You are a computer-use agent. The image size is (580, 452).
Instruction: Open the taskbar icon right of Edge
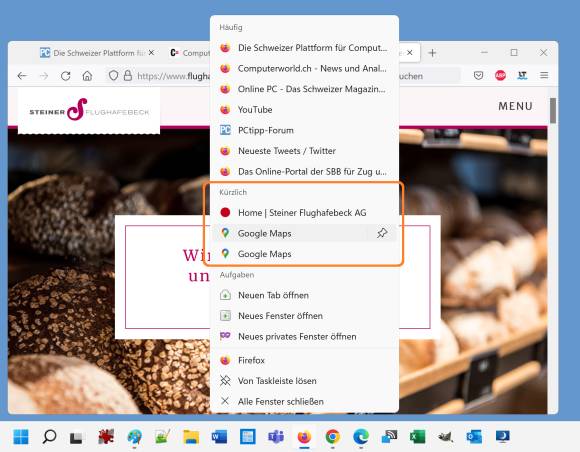(389, 437)
